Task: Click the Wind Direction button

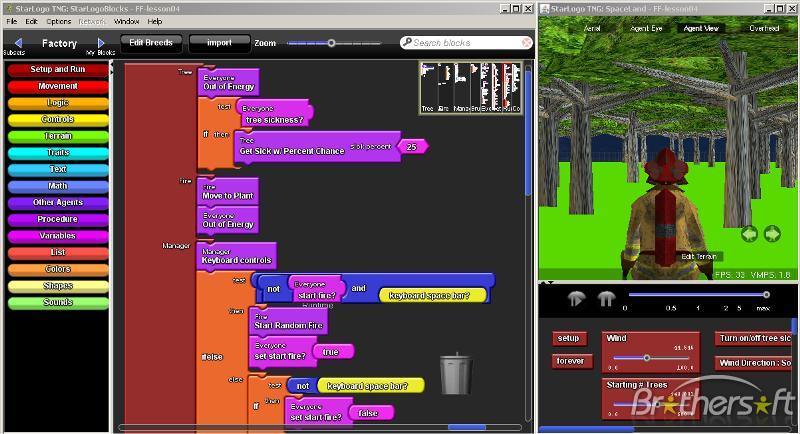Action: click(x=754, y=363)
